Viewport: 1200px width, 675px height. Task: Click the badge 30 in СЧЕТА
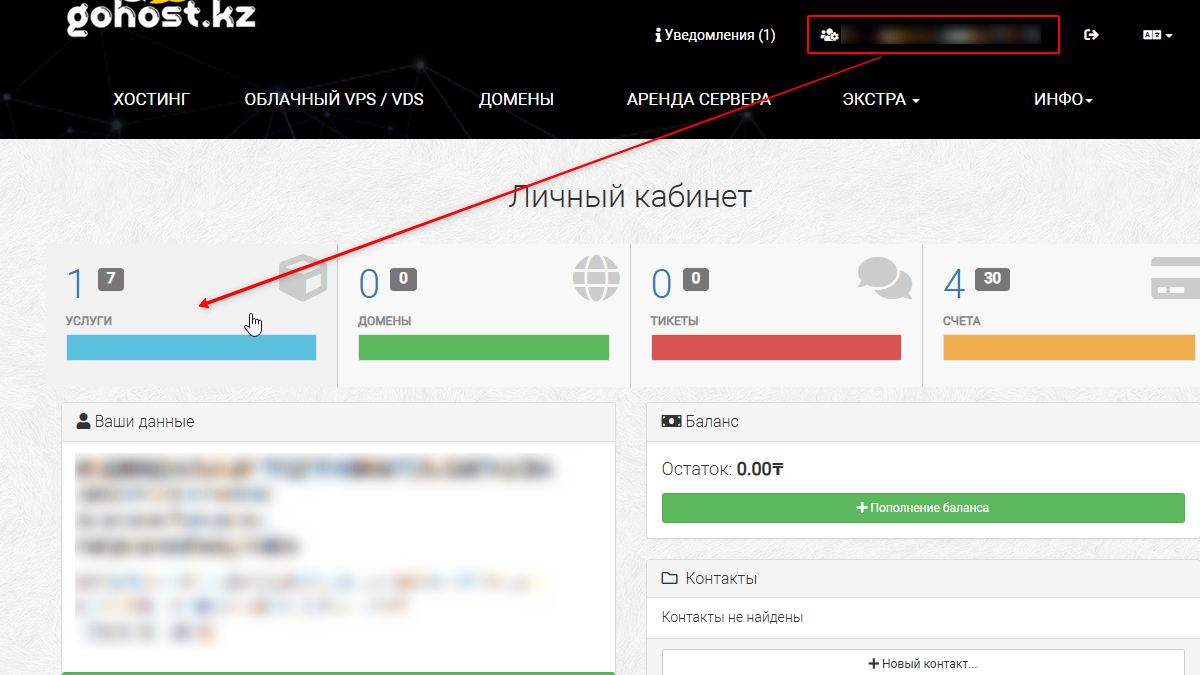click(x=992, y=279)
